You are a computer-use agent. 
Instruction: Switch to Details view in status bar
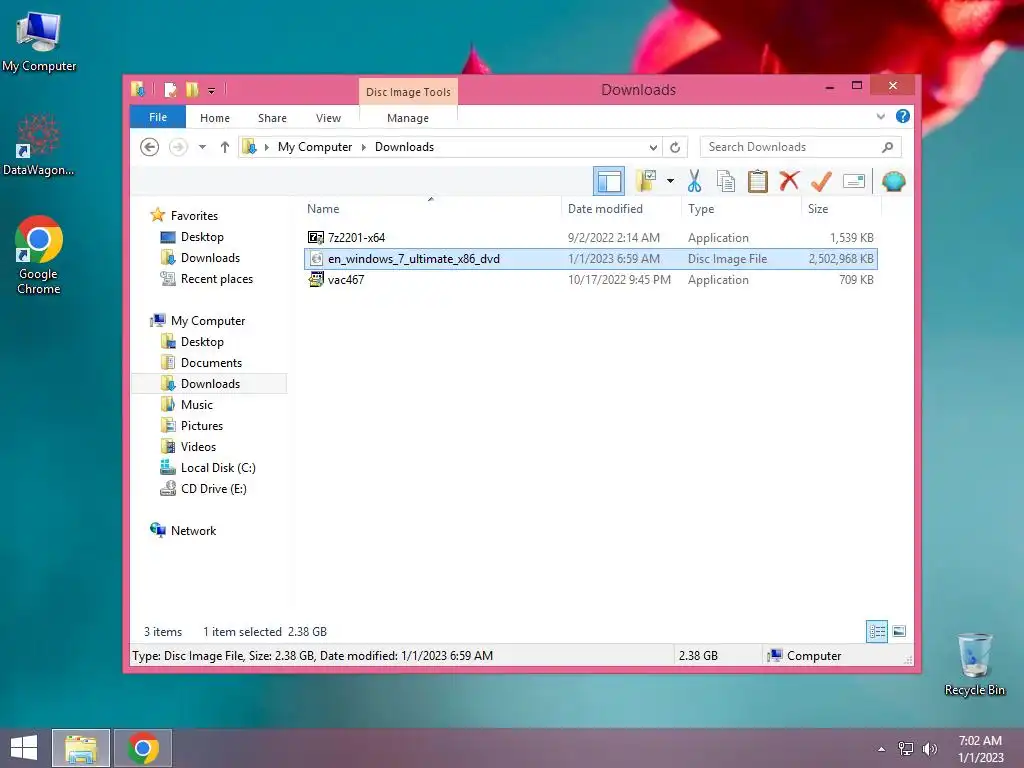pos(876,632)
